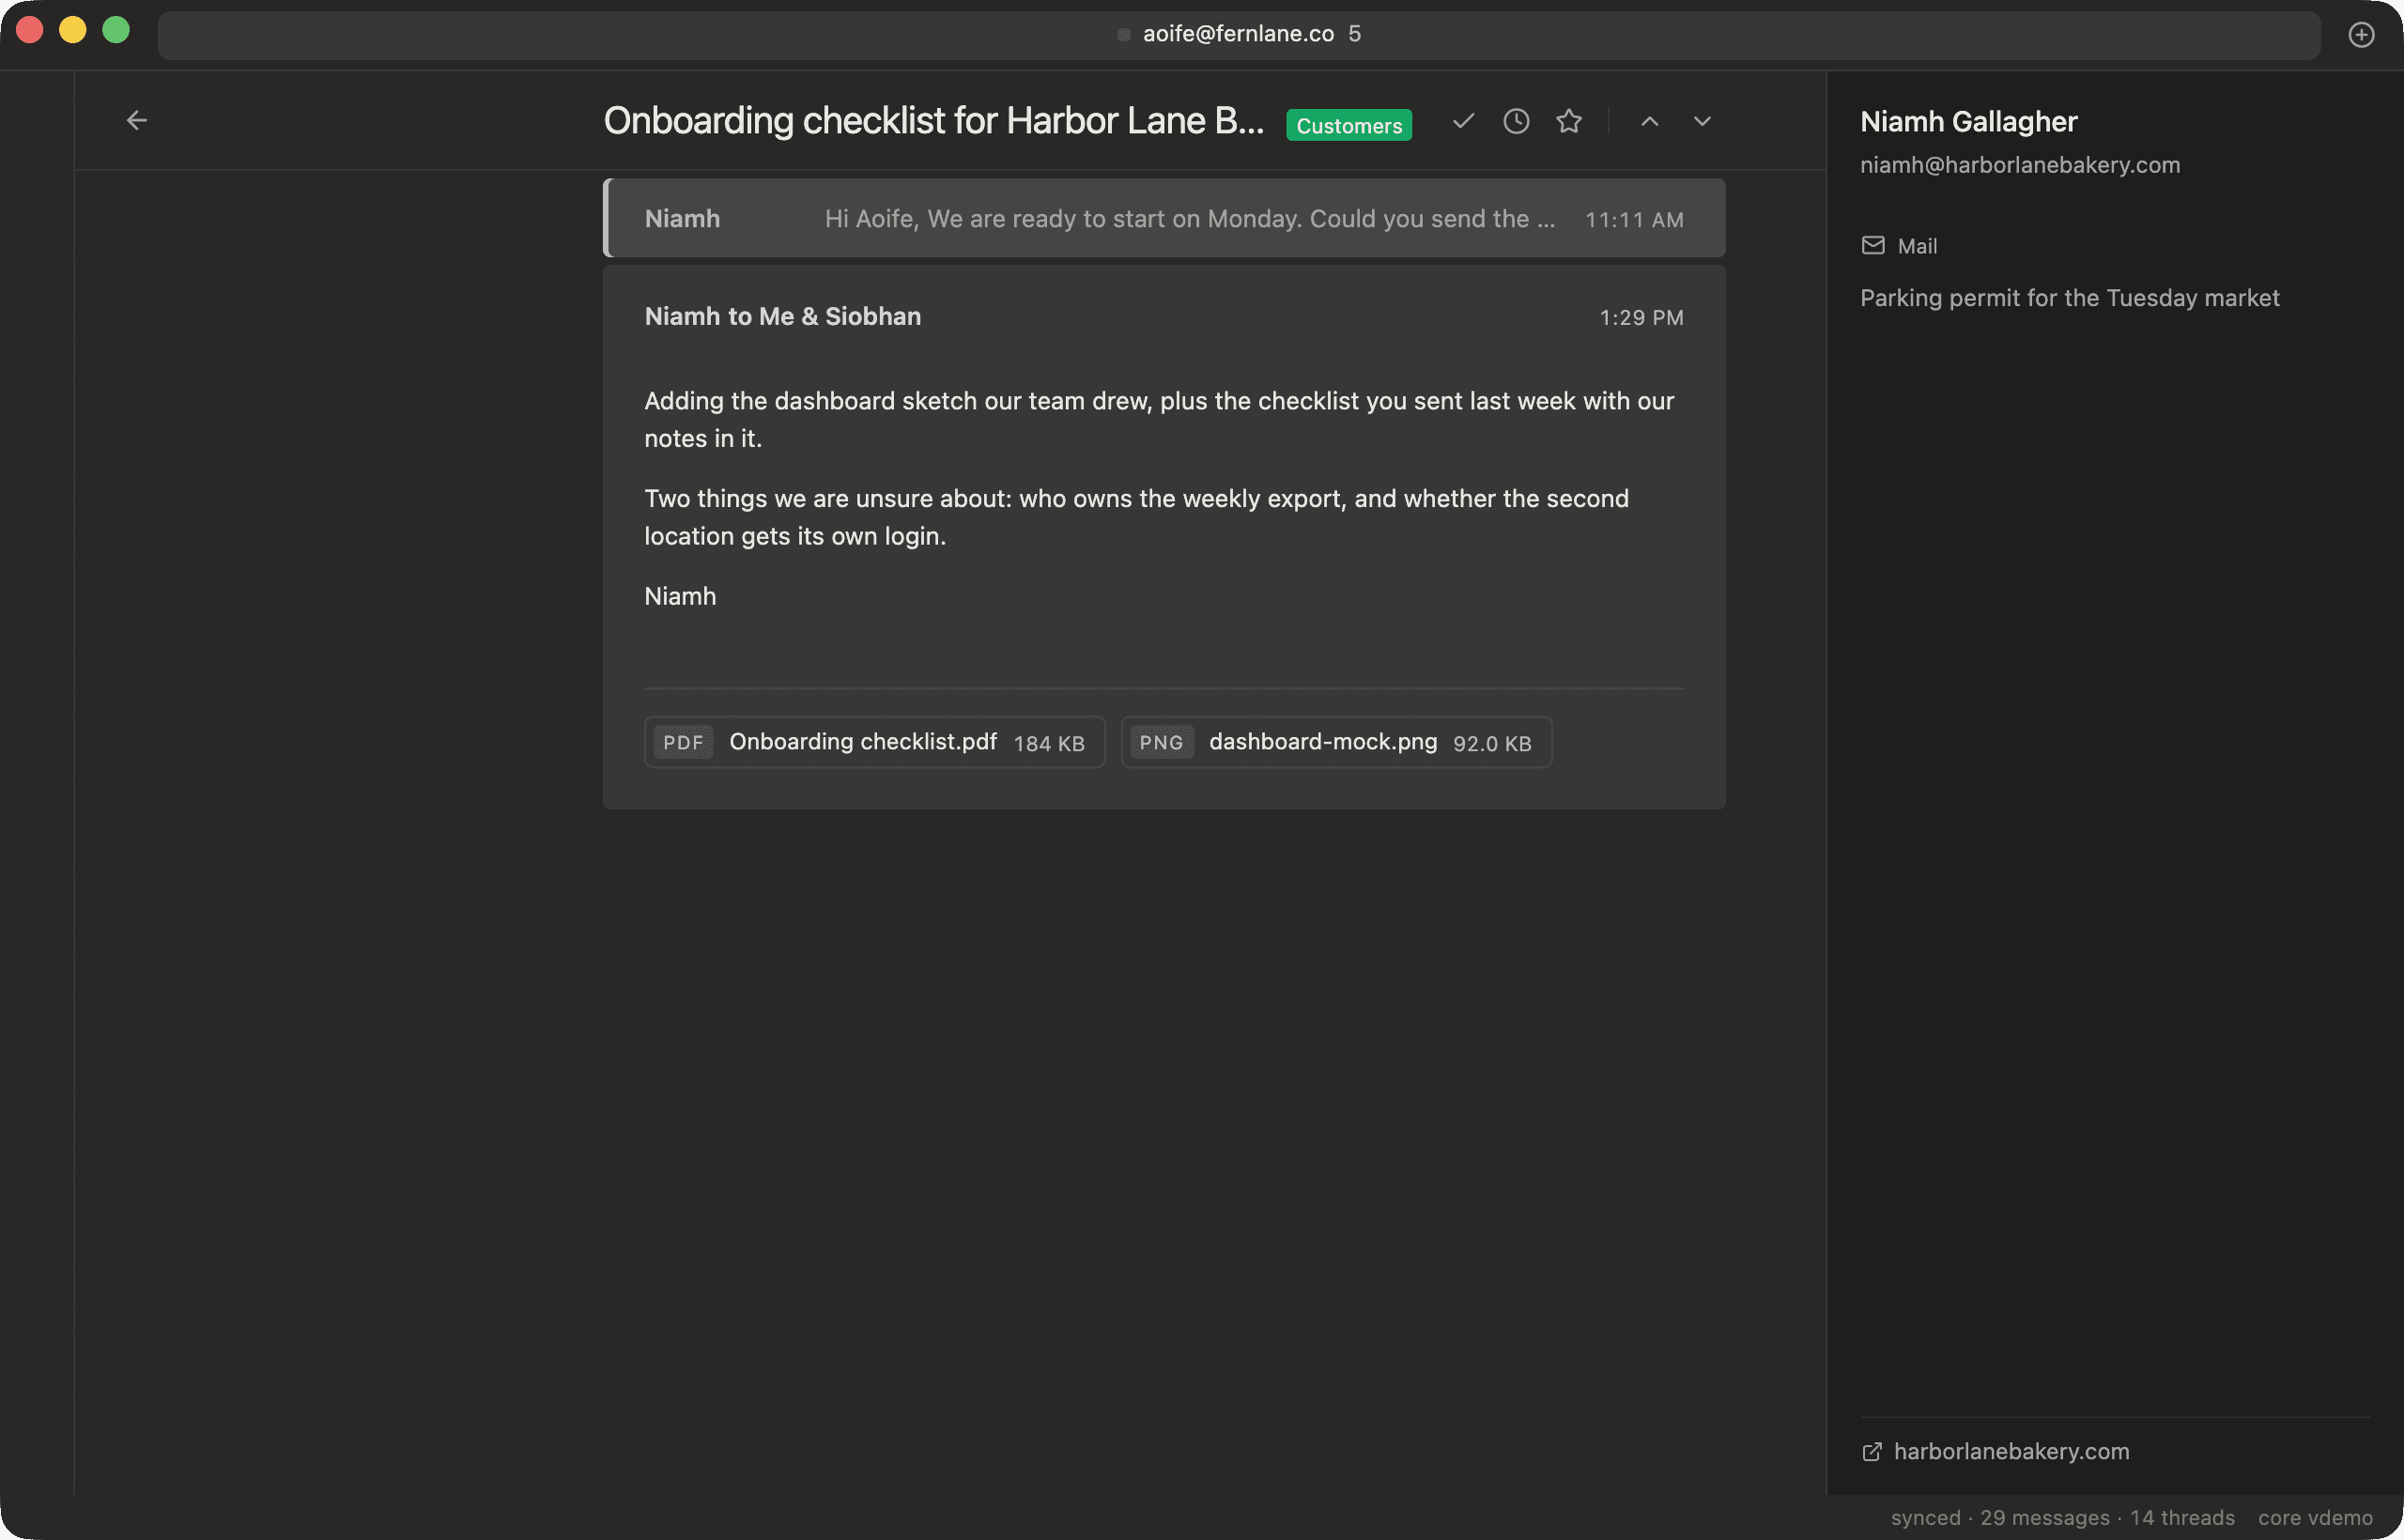Click core vdemo in status bar
The height and width of the screenshot is (1540, 2404).
2315,1517
